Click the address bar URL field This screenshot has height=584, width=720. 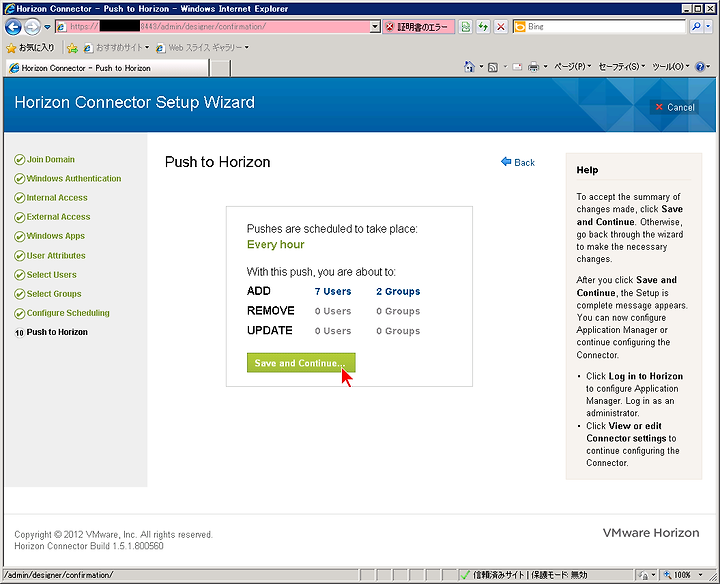coord(213,27)
